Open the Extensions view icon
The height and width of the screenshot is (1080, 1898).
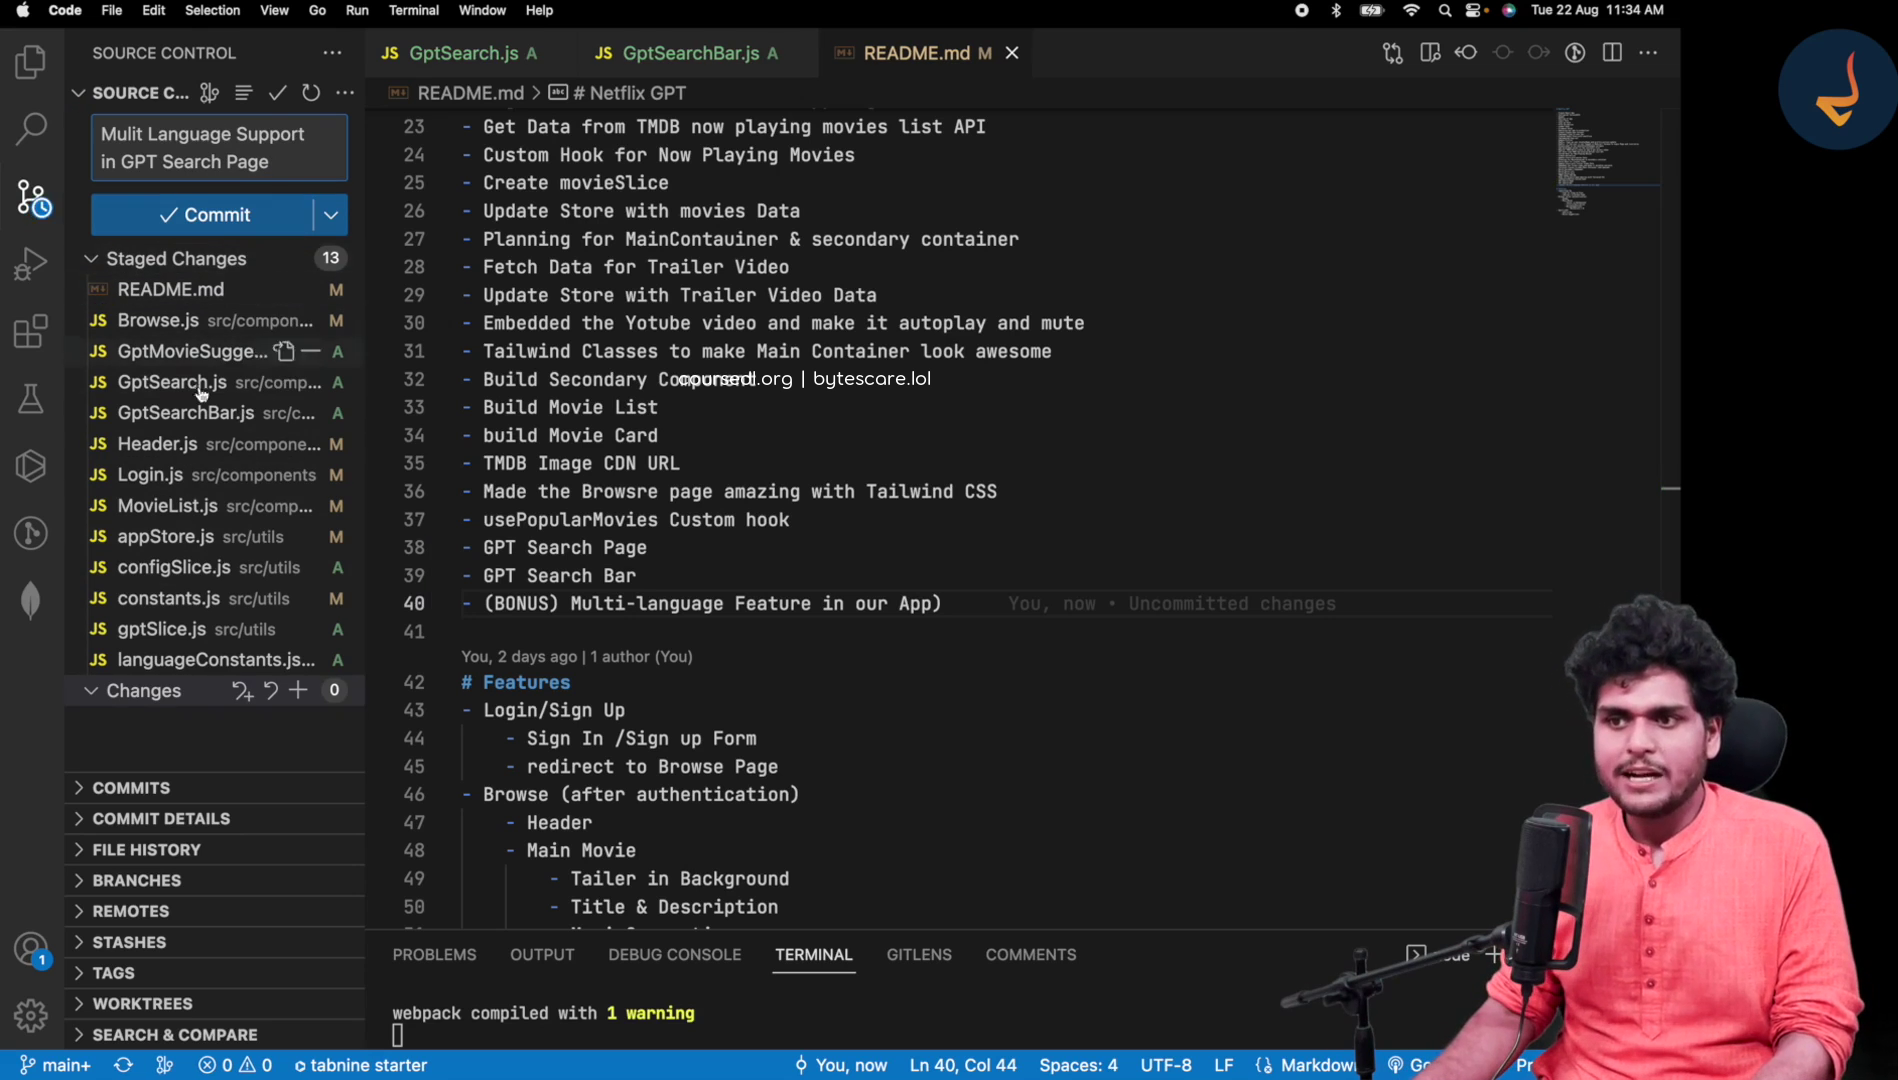(x=31, y=331)
